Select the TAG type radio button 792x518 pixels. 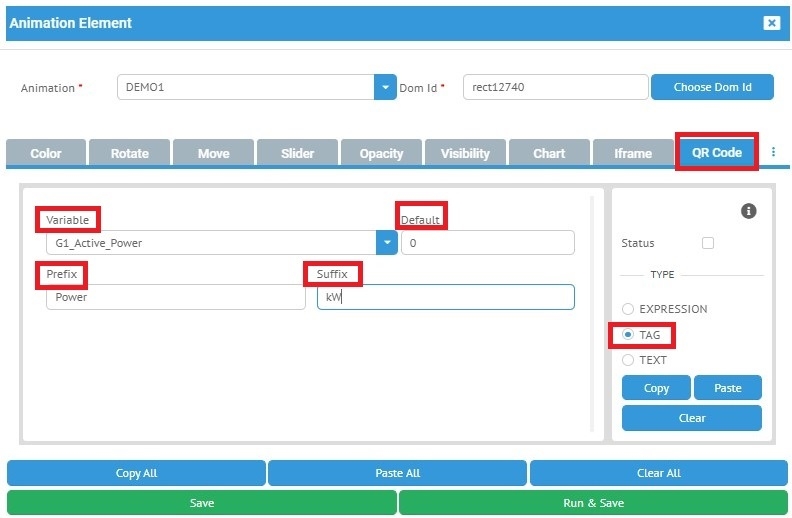tap(628, 335)
